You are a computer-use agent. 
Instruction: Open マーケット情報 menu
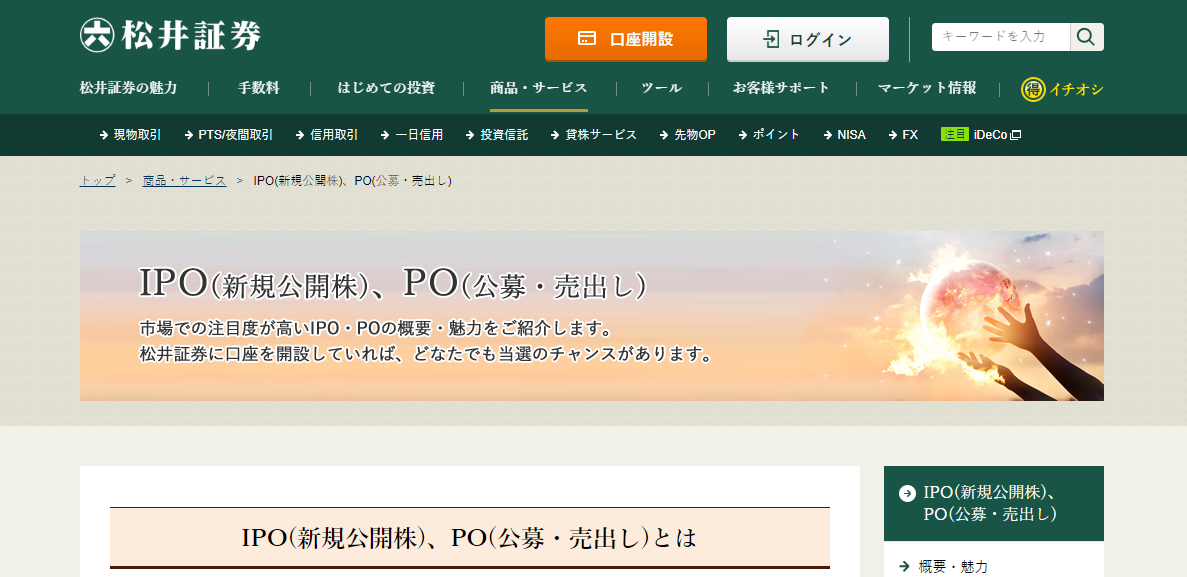click(x=927, y=88)
